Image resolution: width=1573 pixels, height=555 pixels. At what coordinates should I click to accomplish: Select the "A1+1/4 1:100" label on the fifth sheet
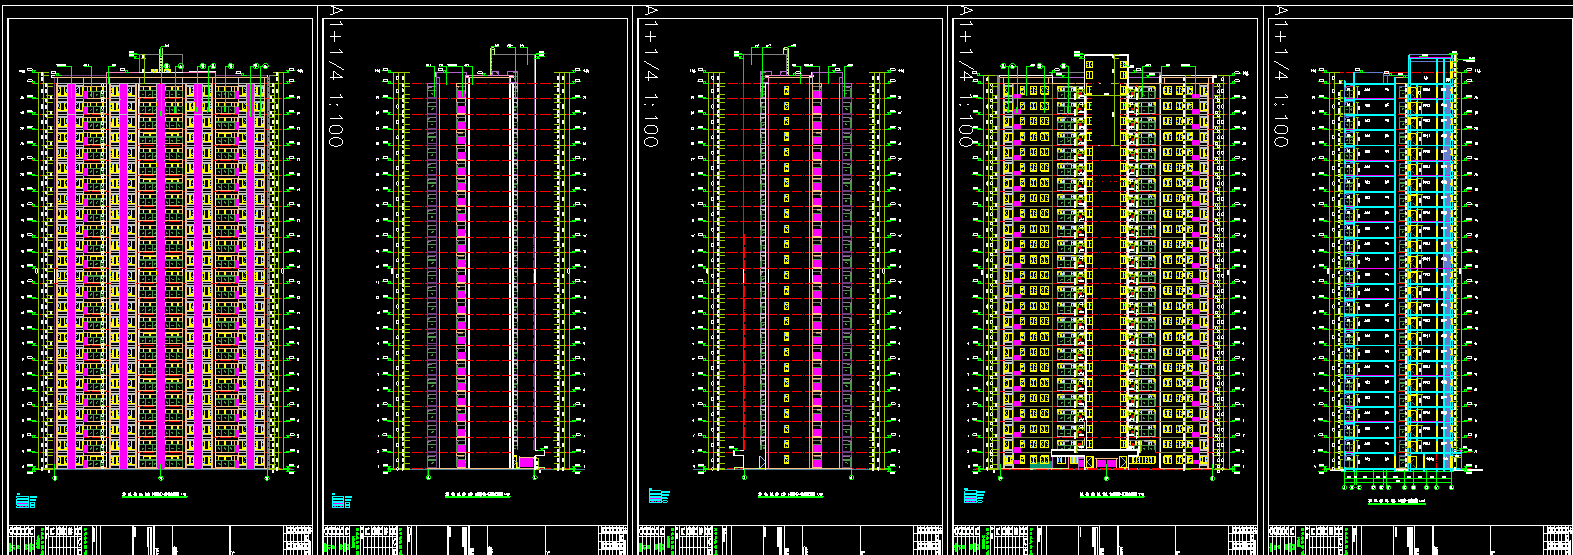(1280, 76)
